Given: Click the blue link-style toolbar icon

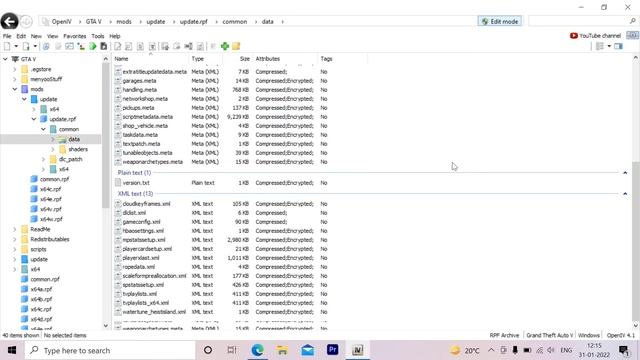Looking at the screenshot, I should point(46,47).
